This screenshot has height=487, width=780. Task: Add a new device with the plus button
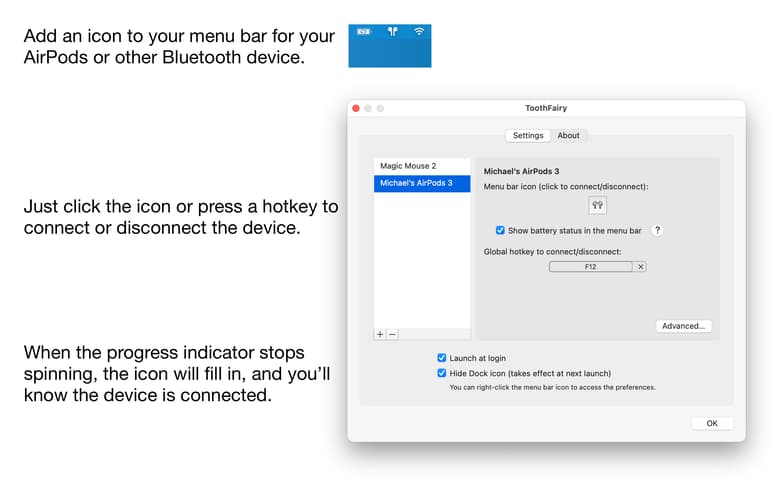point(380,335)
